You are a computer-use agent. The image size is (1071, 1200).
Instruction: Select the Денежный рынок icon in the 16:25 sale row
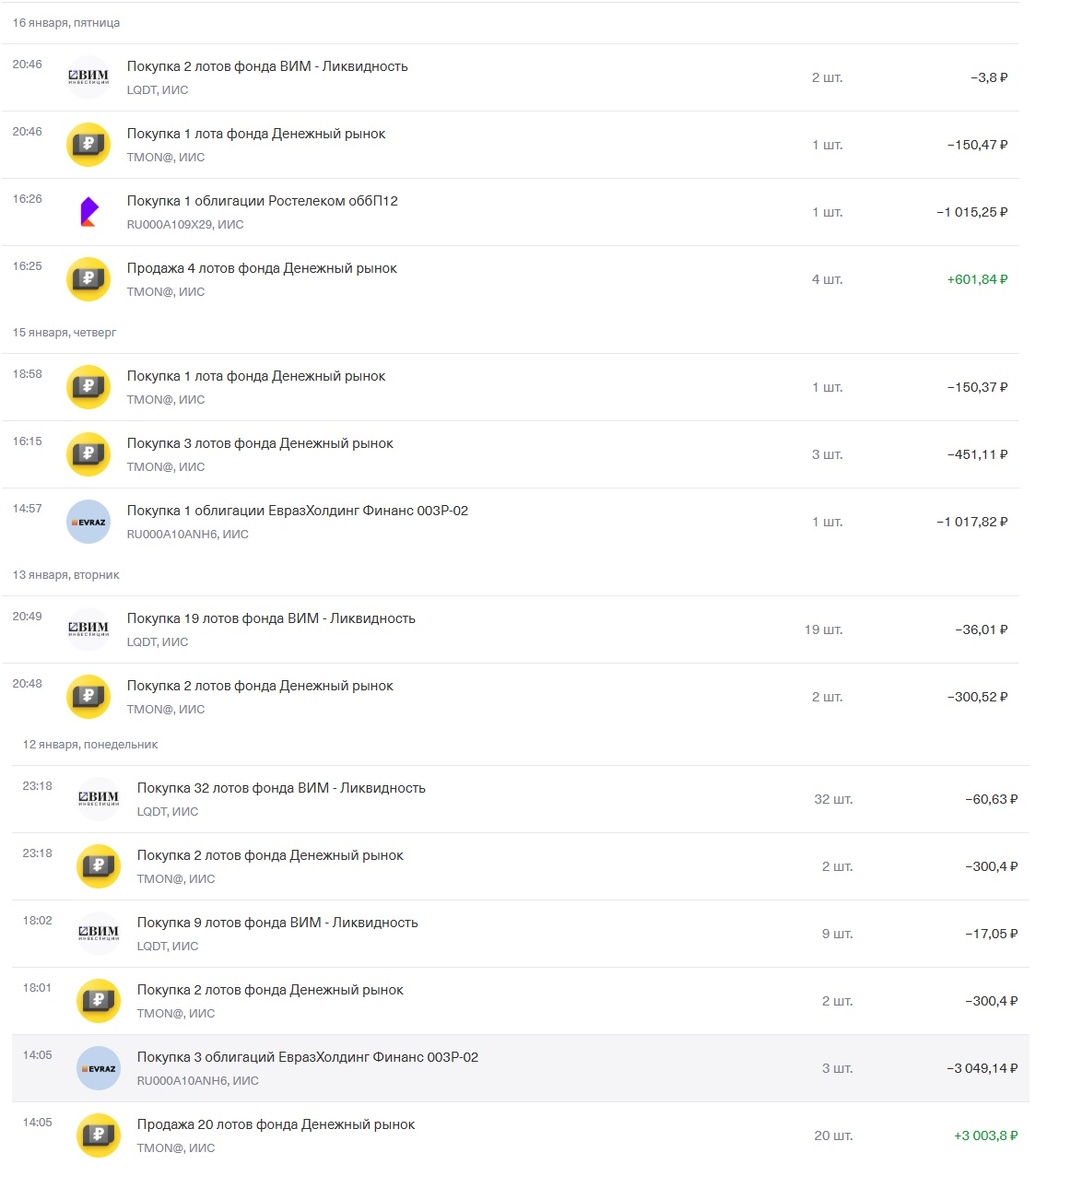tap(88, 279)
